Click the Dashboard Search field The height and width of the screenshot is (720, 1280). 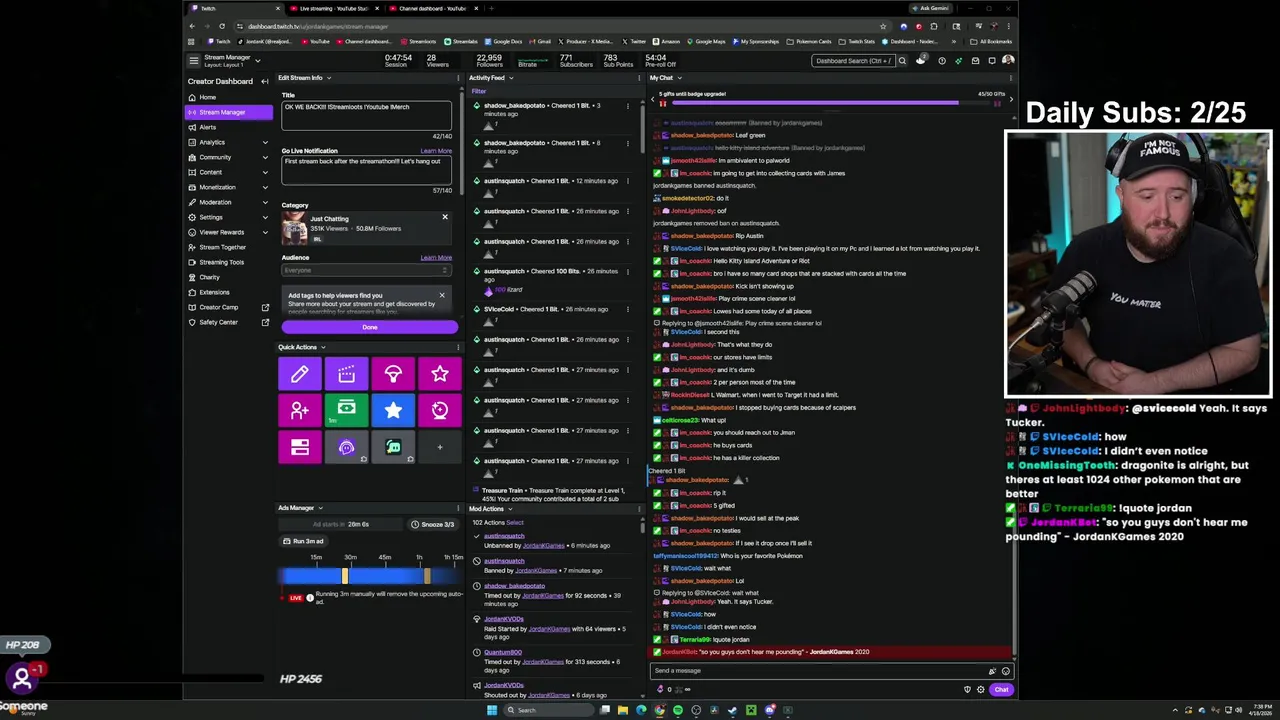tap(852, 61)
